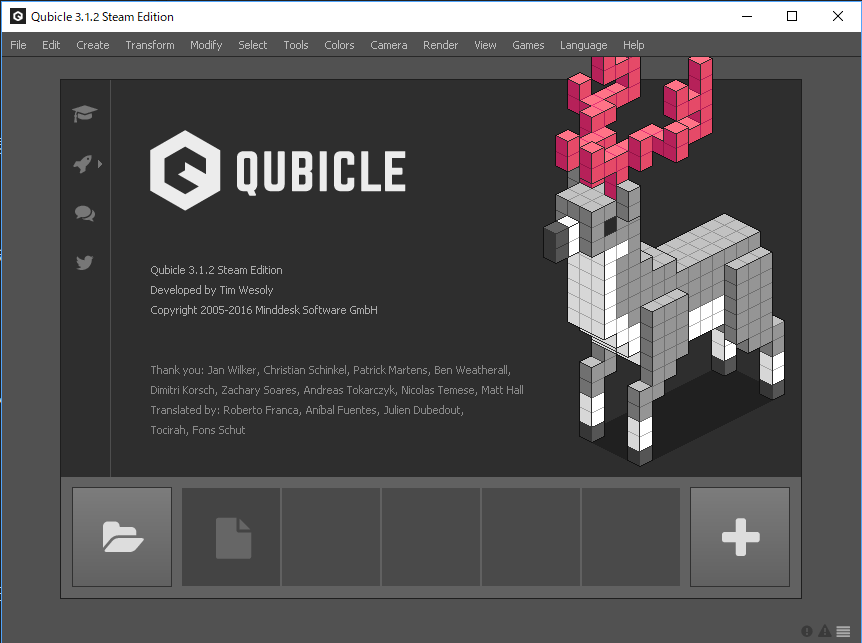Click the rocket icon in sidebar

(82, 164)
